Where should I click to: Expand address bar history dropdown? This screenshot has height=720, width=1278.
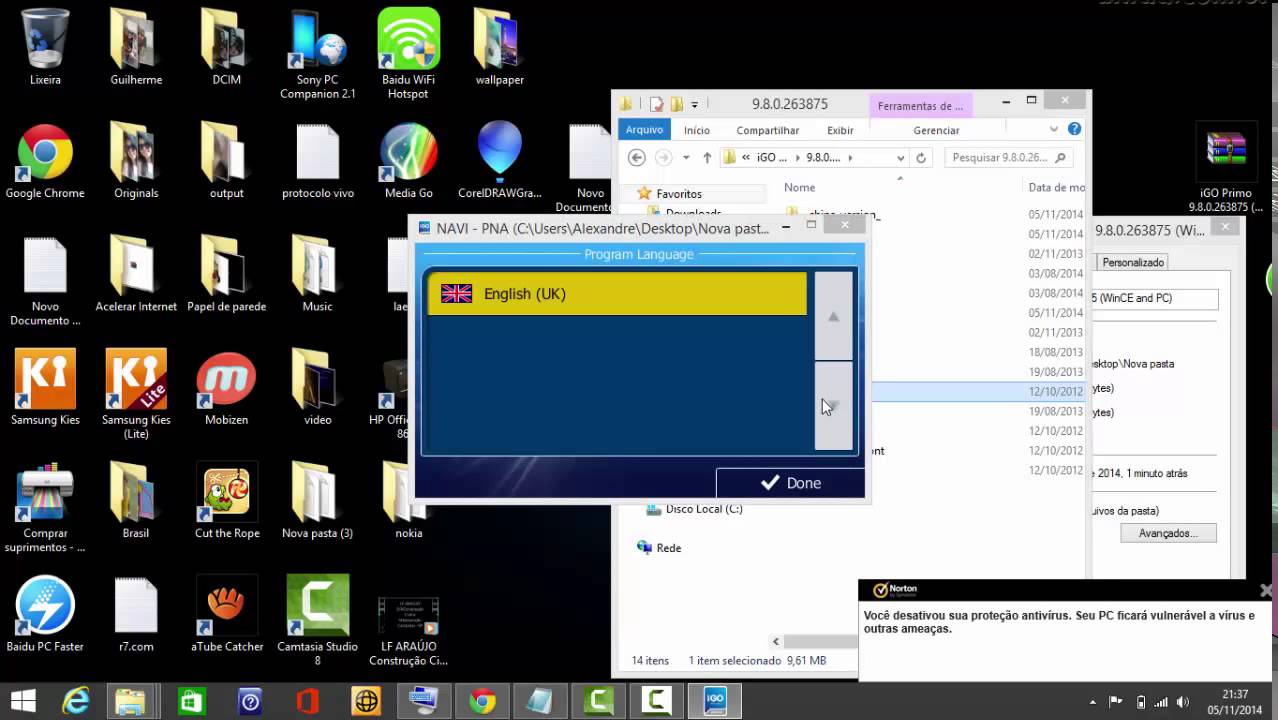pyautogui.click(x=900, y=157)
